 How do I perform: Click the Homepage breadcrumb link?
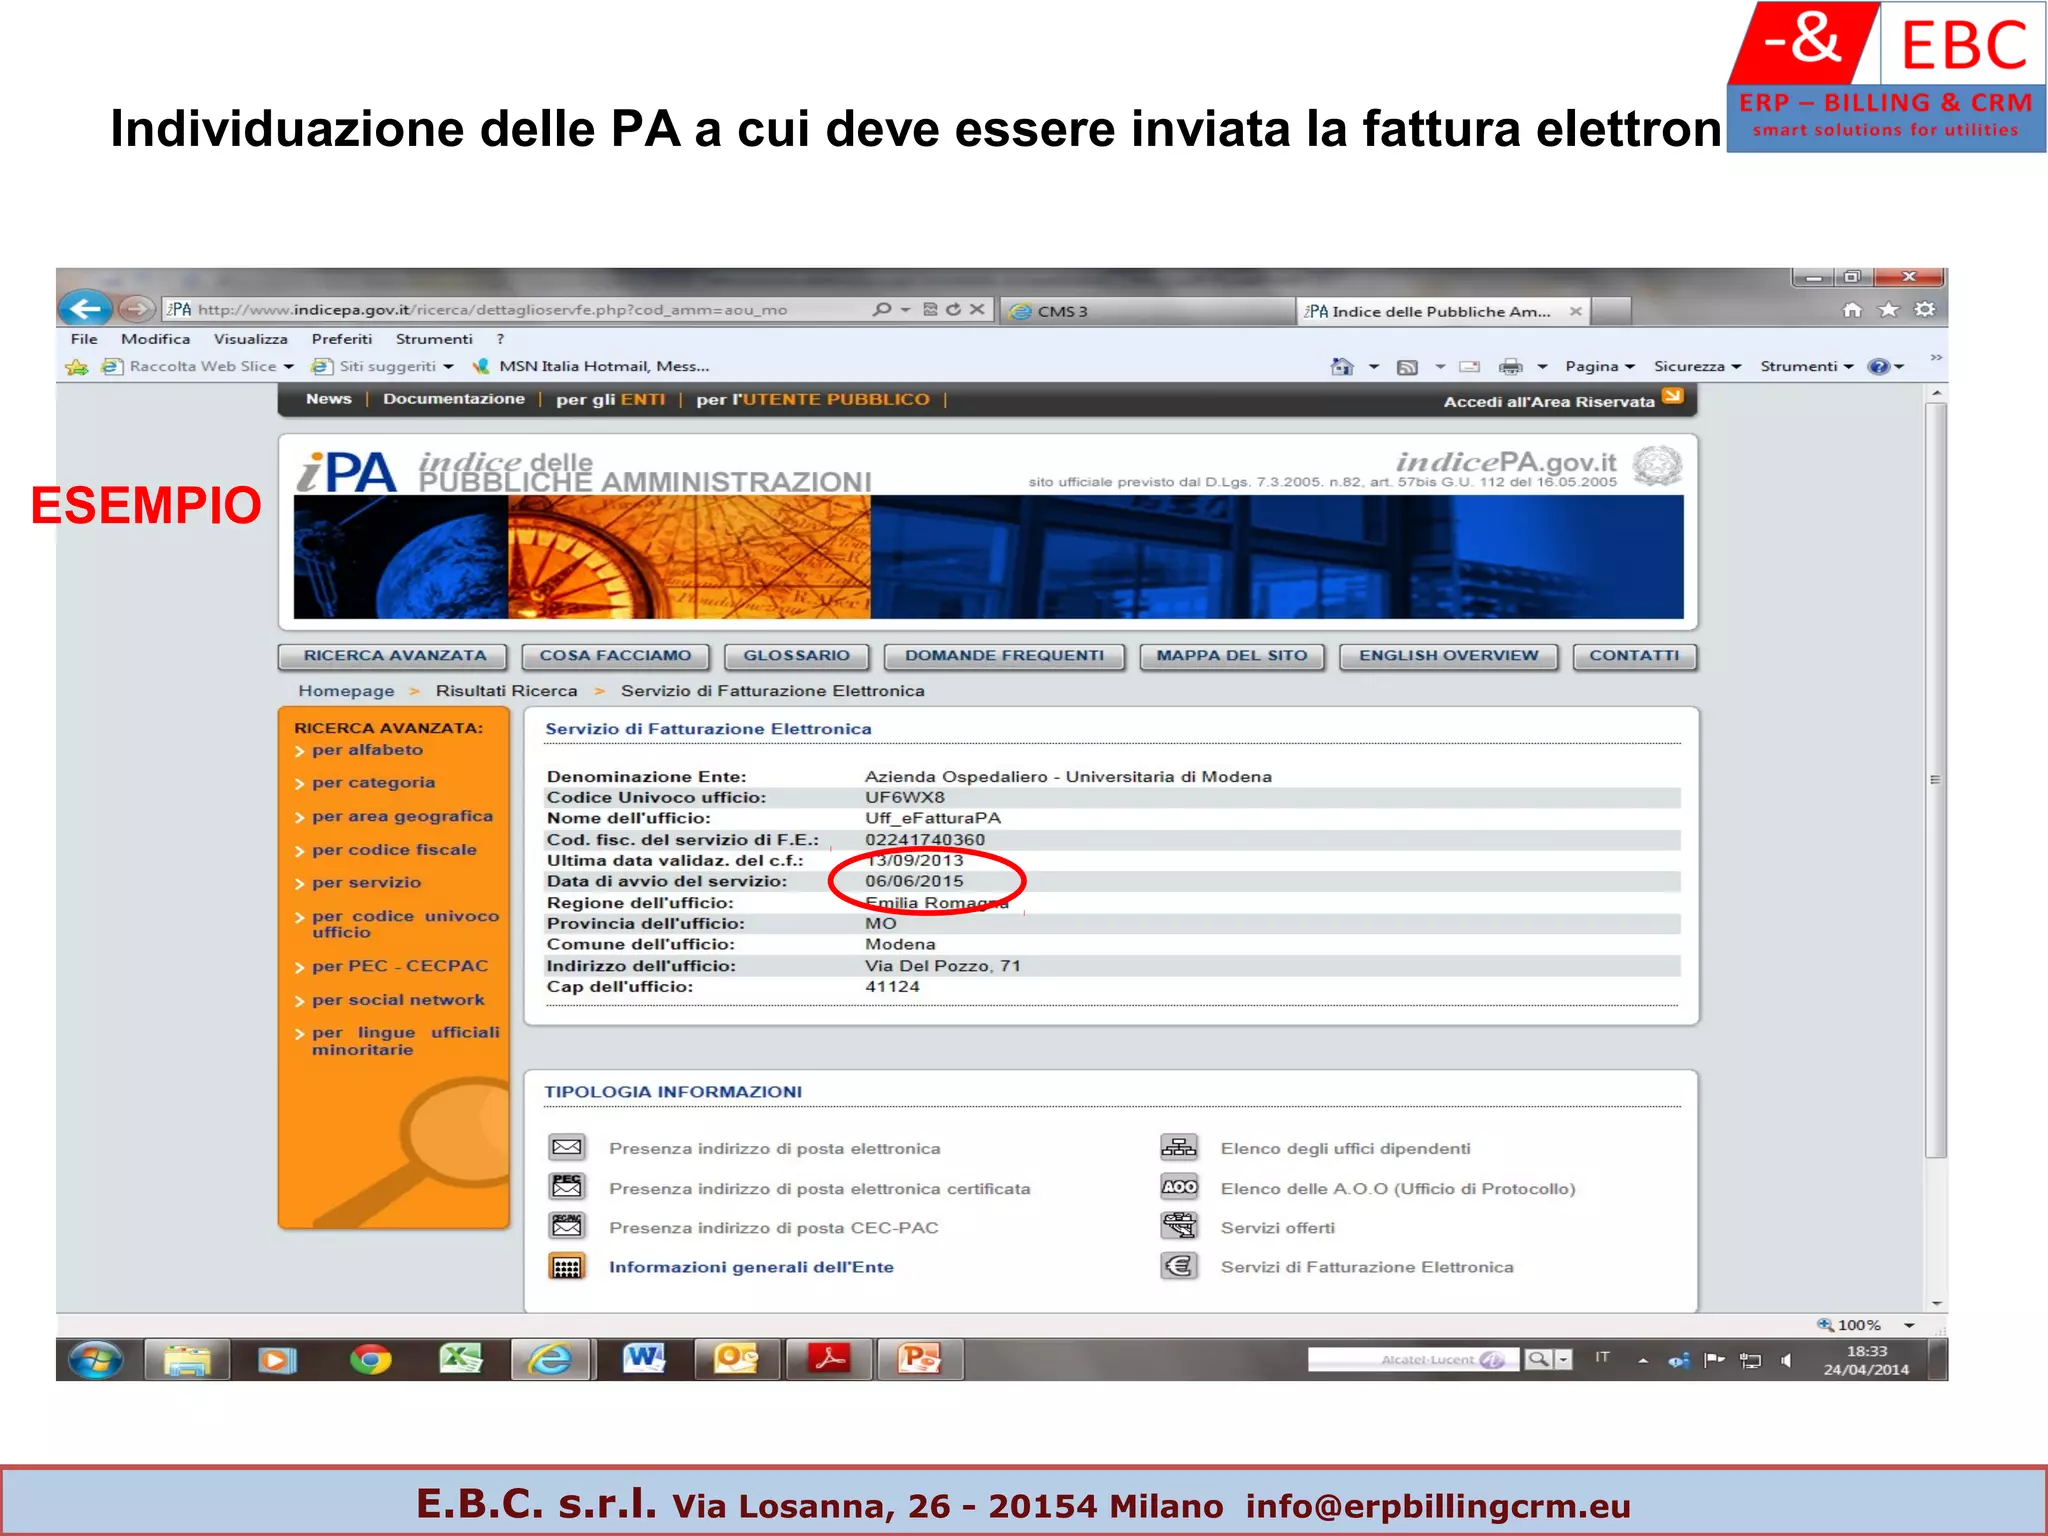click(x=346, y=691)
